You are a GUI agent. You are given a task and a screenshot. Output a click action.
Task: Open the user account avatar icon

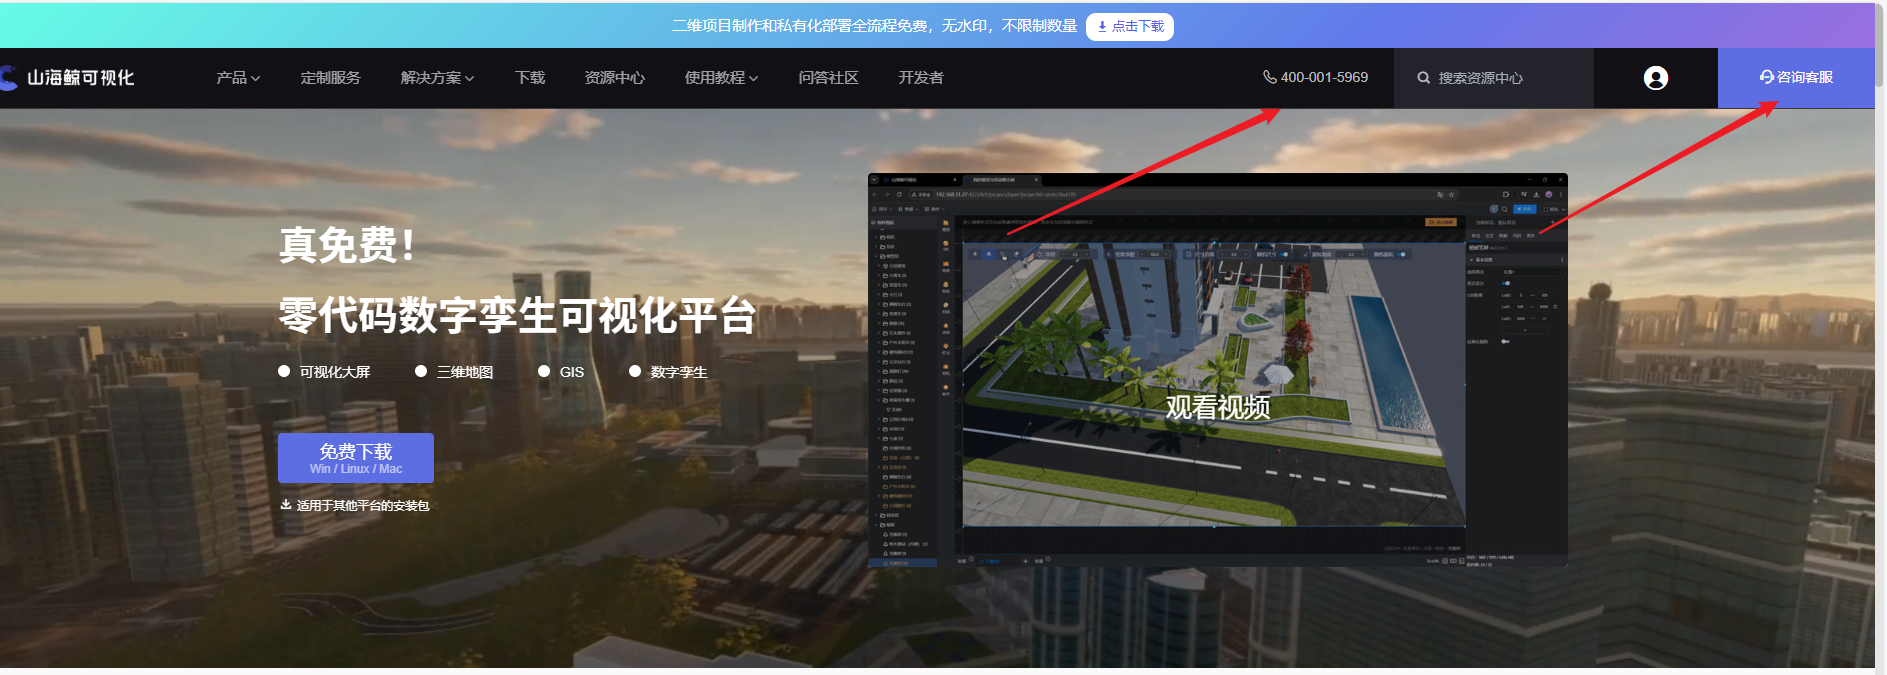point(1656,78)
